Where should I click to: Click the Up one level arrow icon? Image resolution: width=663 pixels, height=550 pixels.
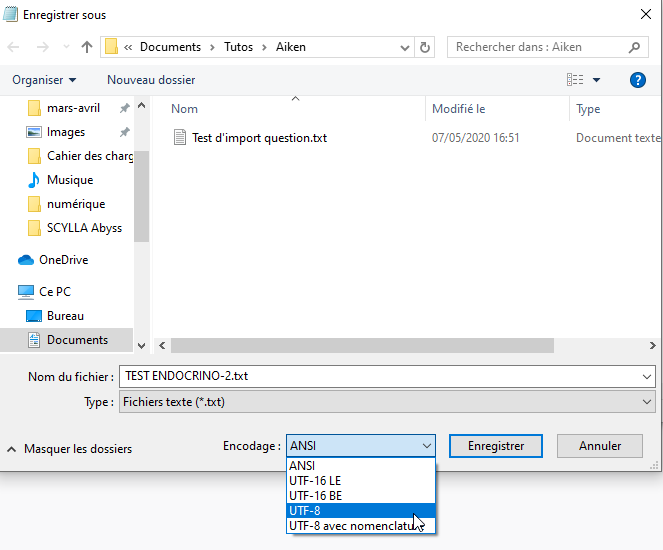click(x=87, y=47)
